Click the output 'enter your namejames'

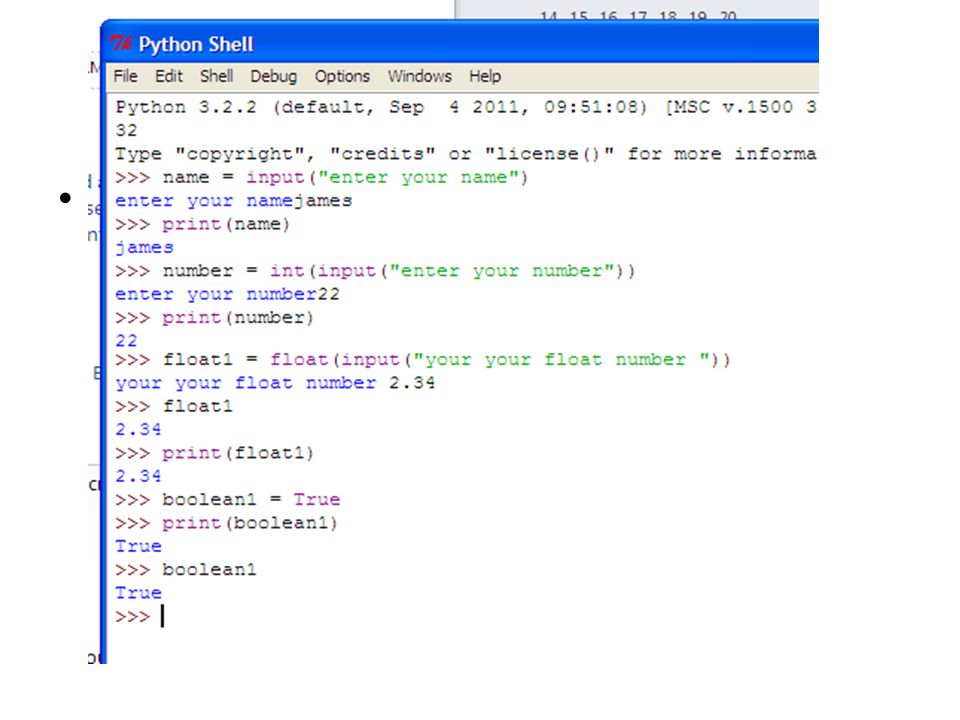pyautogui.click(x=234, y=201)
